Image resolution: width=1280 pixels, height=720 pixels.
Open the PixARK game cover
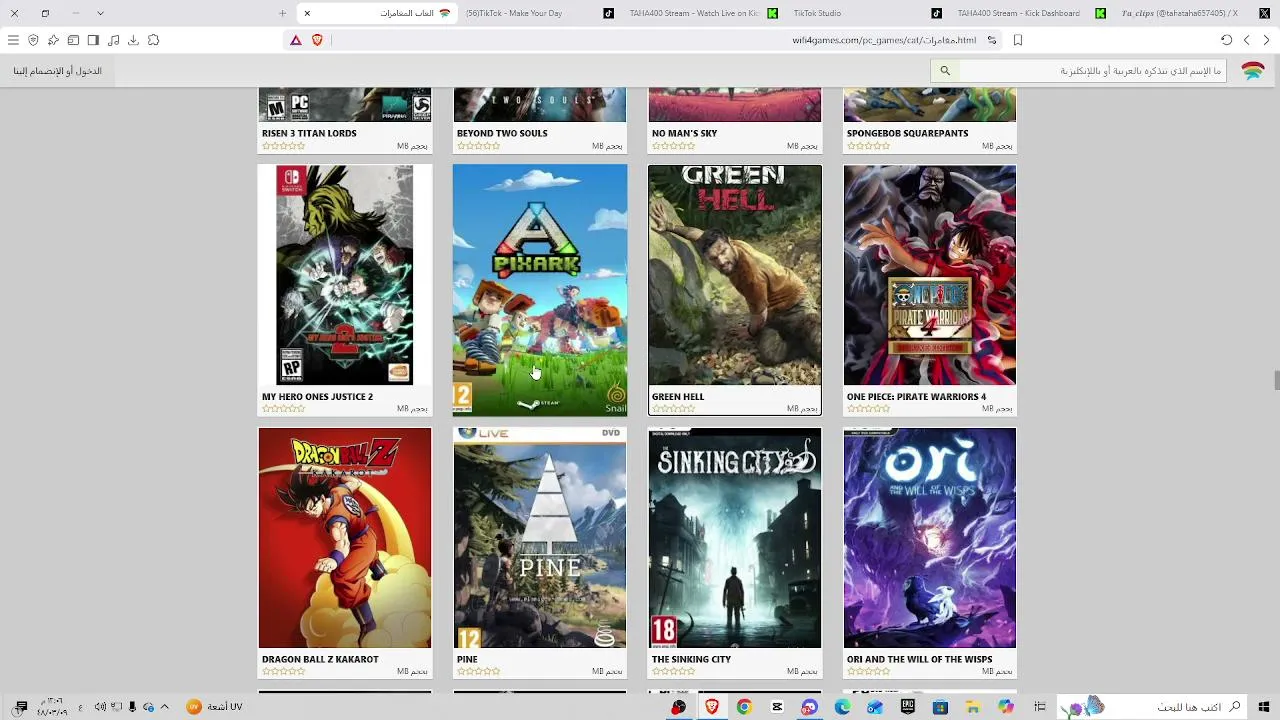tap(540, 290)
